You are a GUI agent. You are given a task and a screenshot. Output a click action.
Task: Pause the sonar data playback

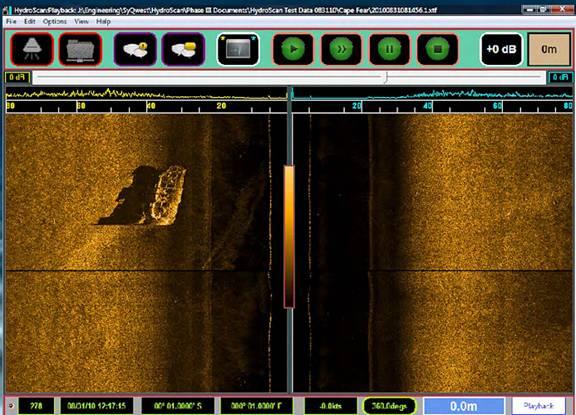[389, 49]
